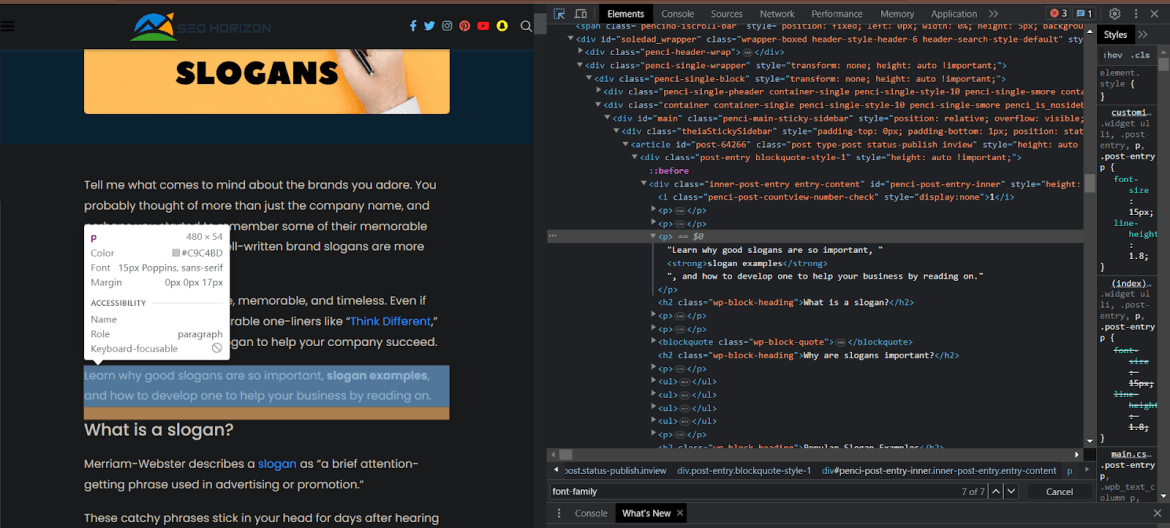Activate the inspect element picker tool
The height and width of the screenshot is (528, 1170).
[559, 14]
